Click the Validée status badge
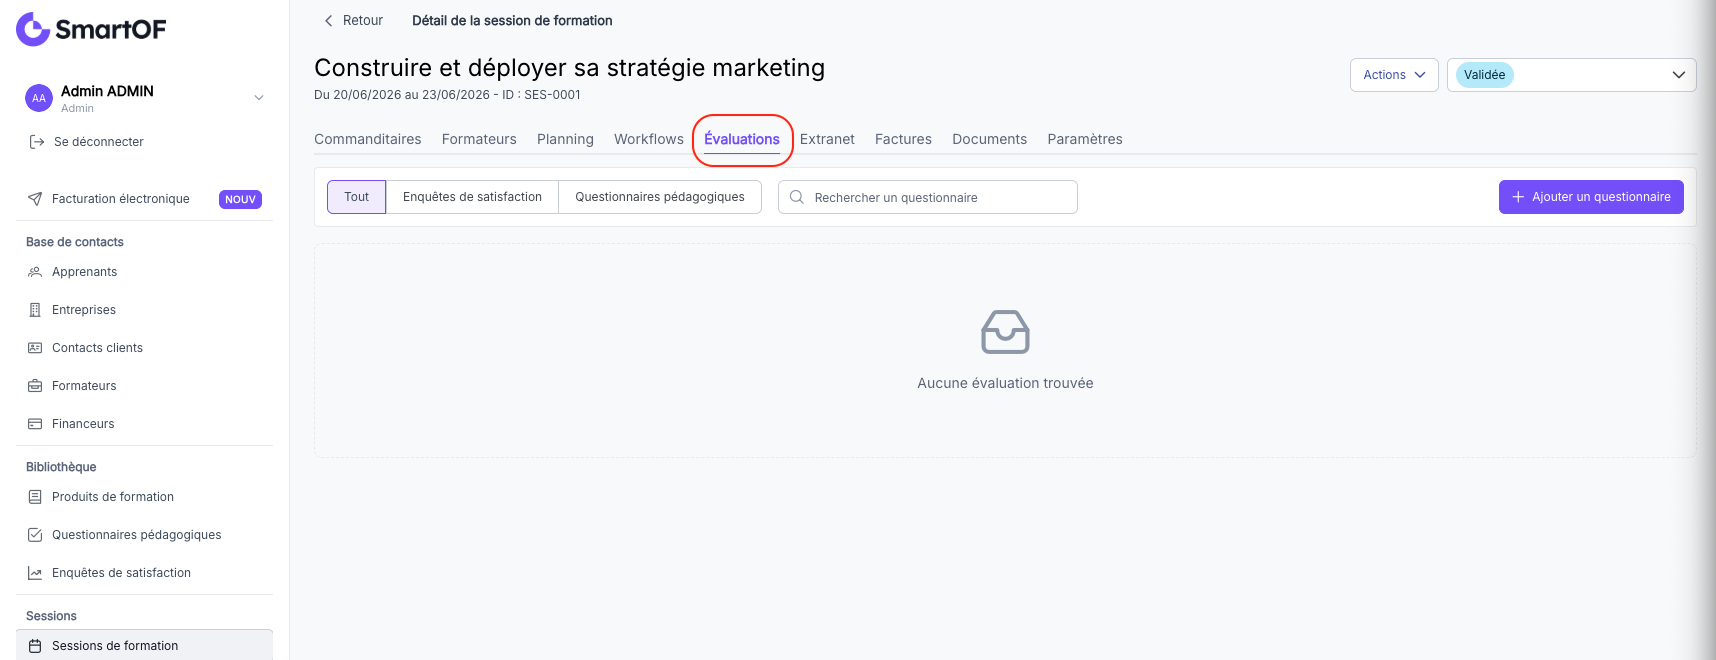 pos(1484,75)
